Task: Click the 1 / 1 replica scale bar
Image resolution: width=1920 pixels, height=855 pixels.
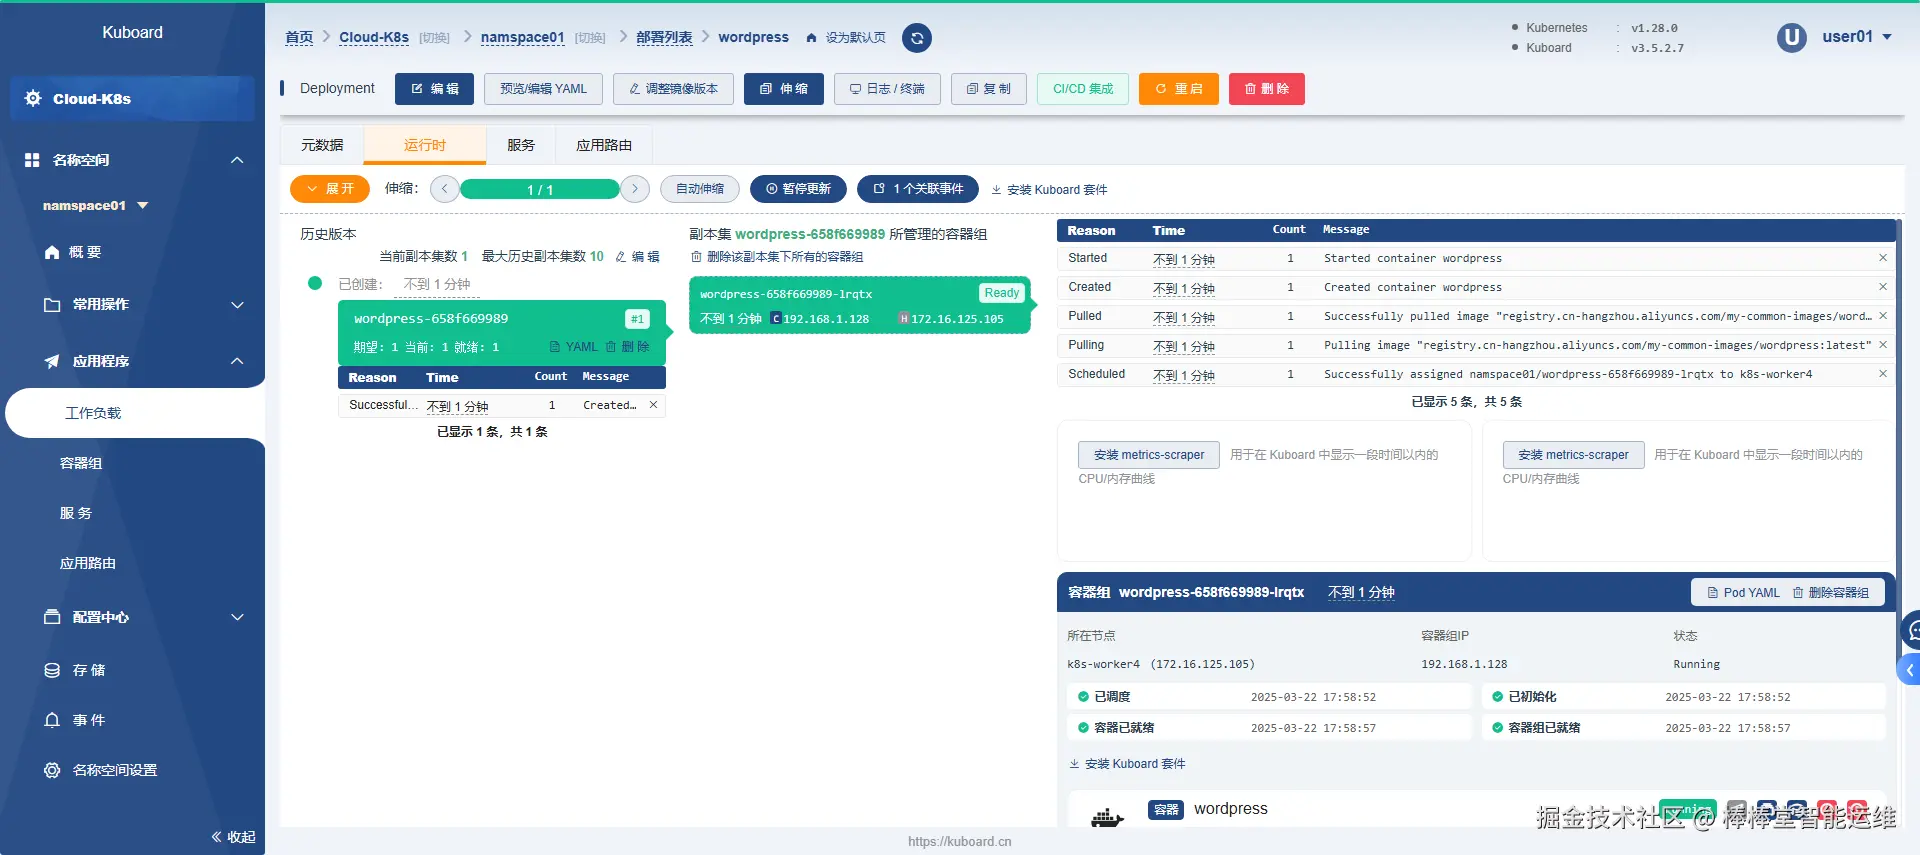Action: point(540,189)
